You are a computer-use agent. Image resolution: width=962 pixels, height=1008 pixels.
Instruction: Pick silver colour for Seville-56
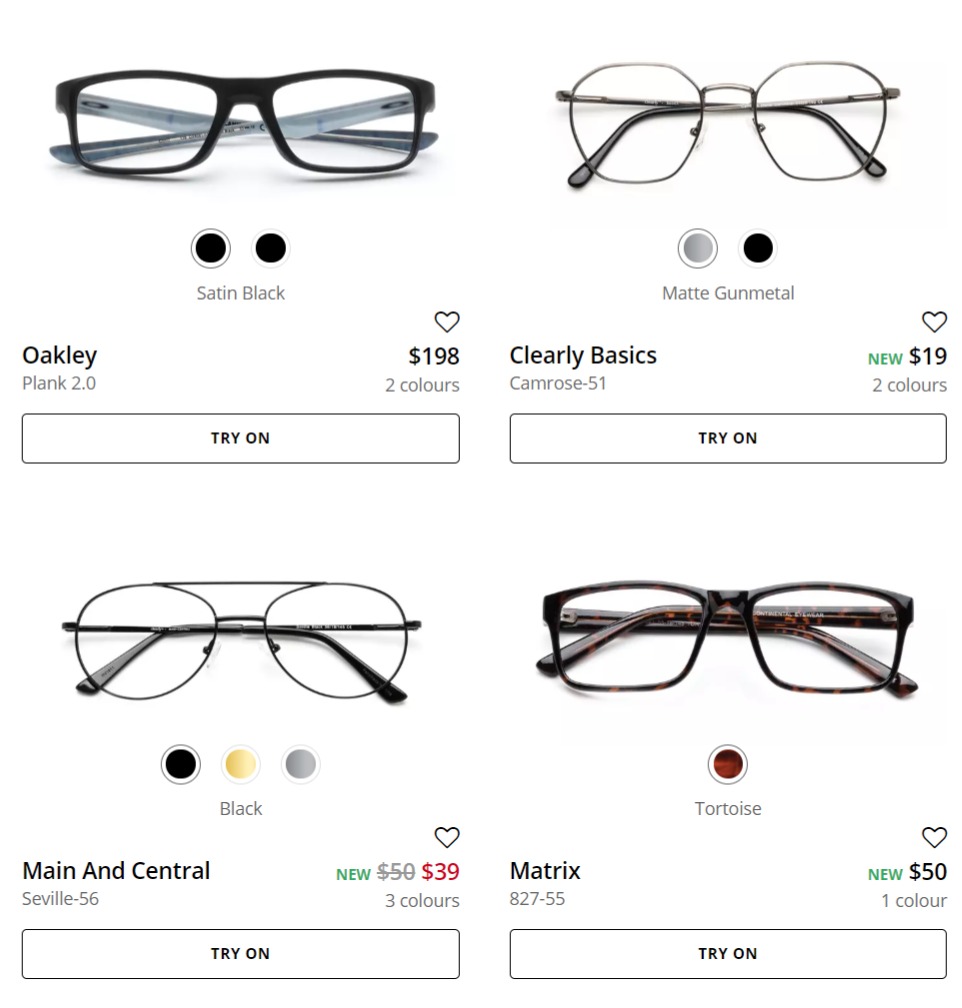point(301,764)
